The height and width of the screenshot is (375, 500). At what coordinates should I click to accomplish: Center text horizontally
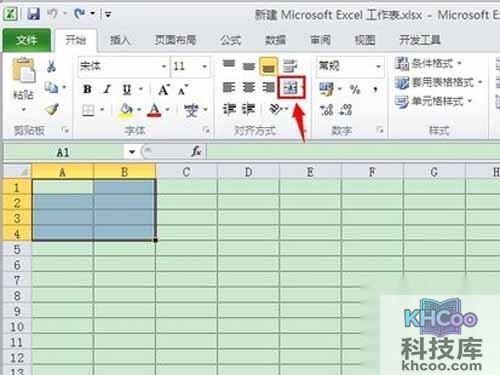[x=249, y=88]
